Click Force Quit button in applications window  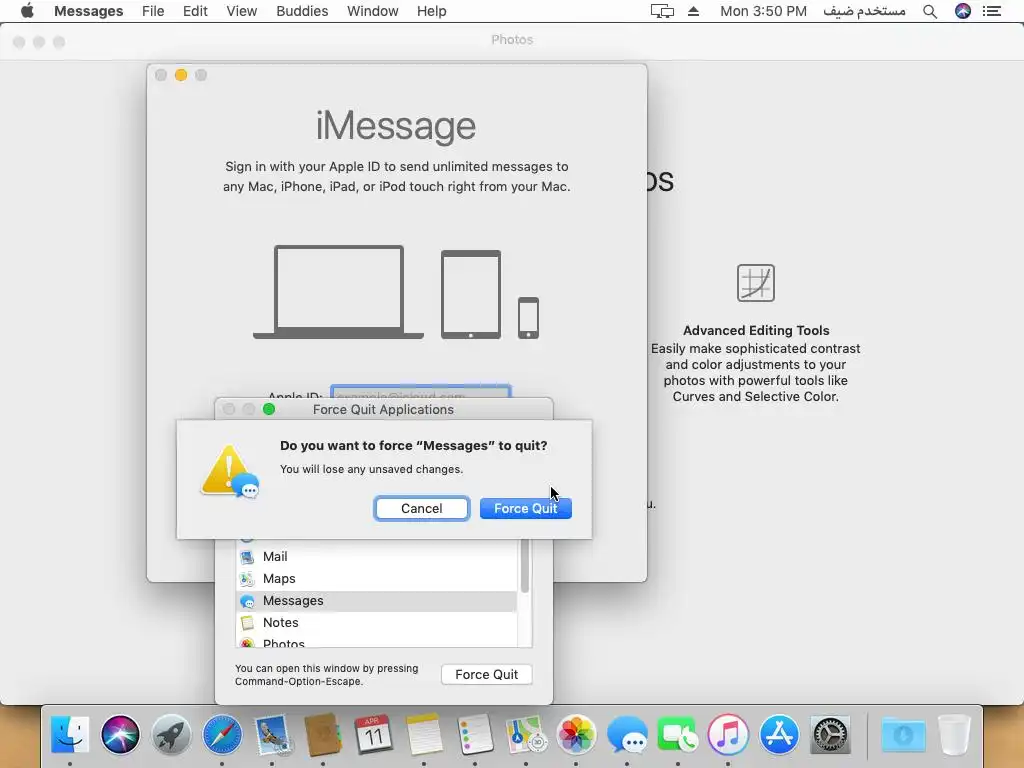(x=487, y=675)
